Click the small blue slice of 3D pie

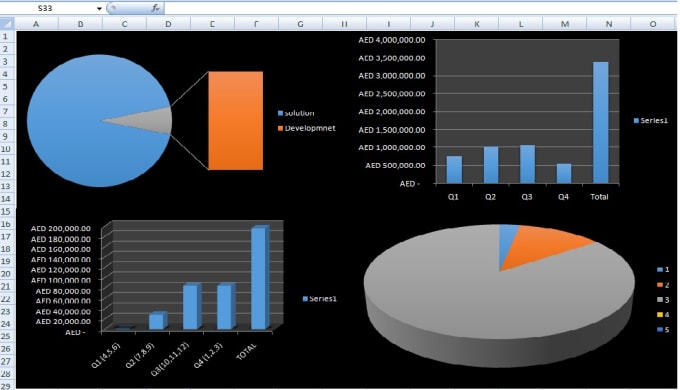coord(507,241)
